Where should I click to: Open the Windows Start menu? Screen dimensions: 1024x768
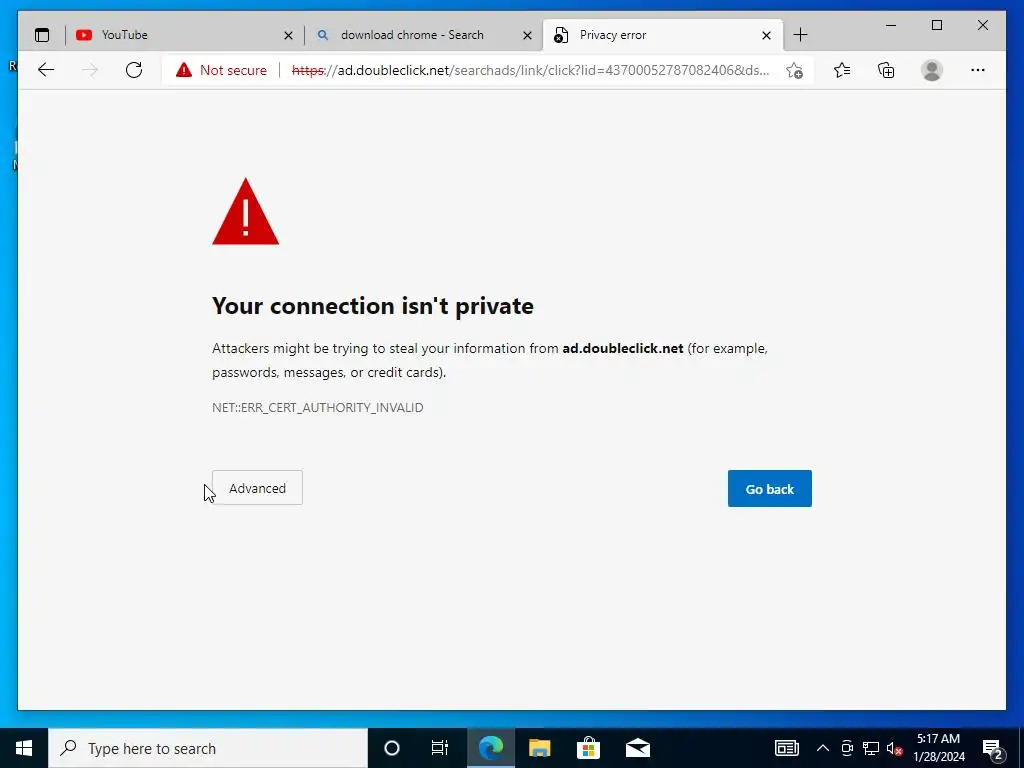coord(24,748)
